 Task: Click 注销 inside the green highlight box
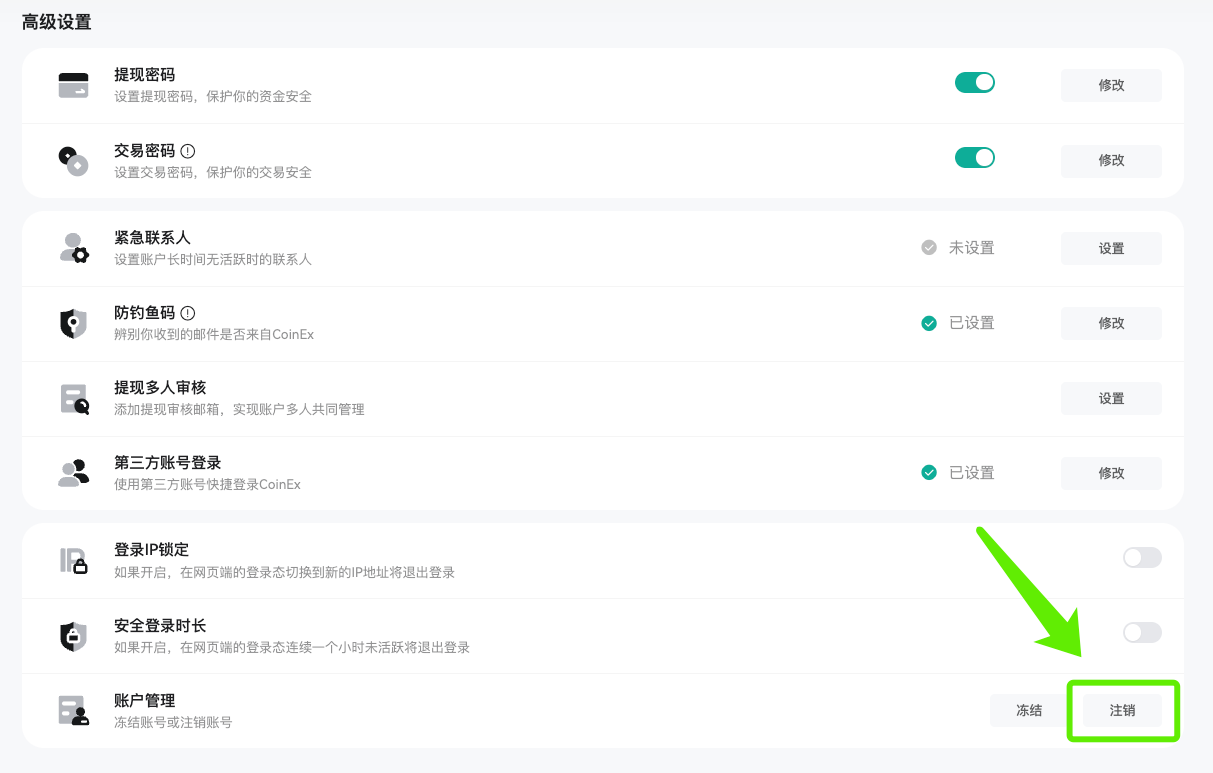(1124, 710)
